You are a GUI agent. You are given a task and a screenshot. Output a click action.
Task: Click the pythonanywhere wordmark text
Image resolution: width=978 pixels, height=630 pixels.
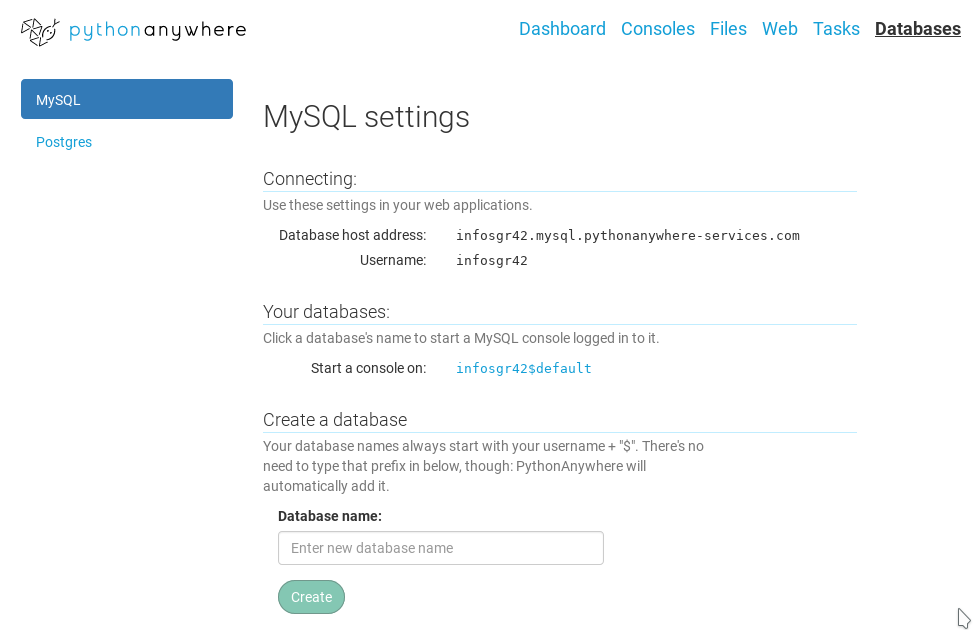pyautogui.click(x=158, y=31)
